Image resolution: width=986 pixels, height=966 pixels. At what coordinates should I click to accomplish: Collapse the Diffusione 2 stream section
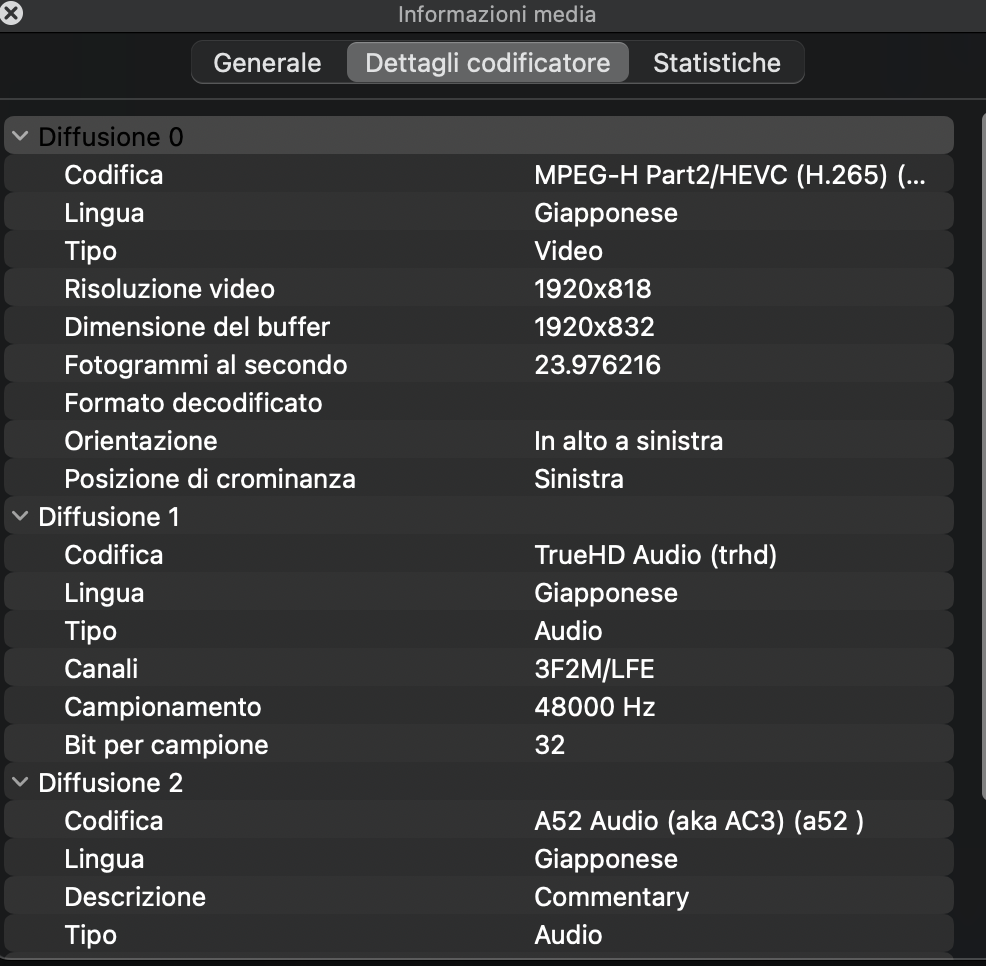pyautogui.click(x=20, y=783)
